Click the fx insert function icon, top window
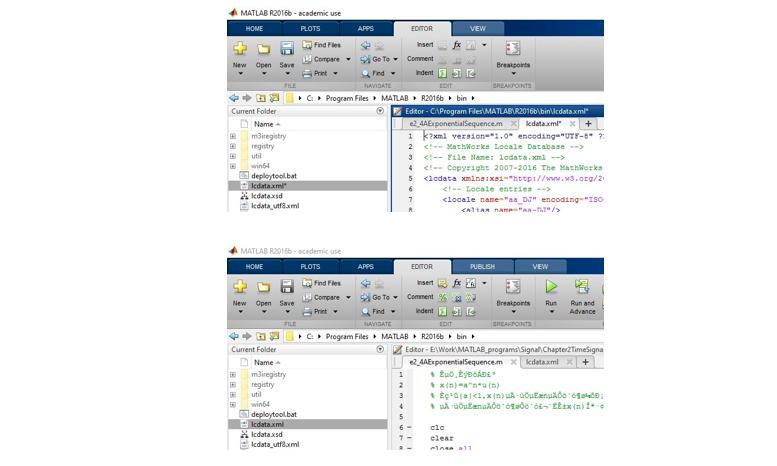777x466 pixels. pyautogui.click(x=457, y=45)
